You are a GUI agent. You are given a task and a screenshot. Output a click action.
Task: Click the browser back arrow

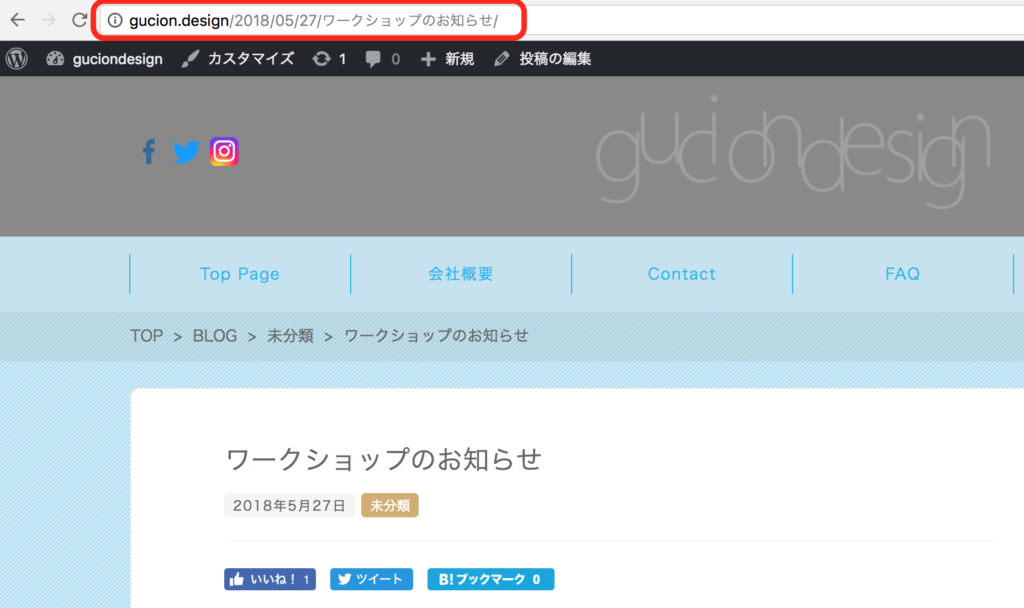click(18, 20)
